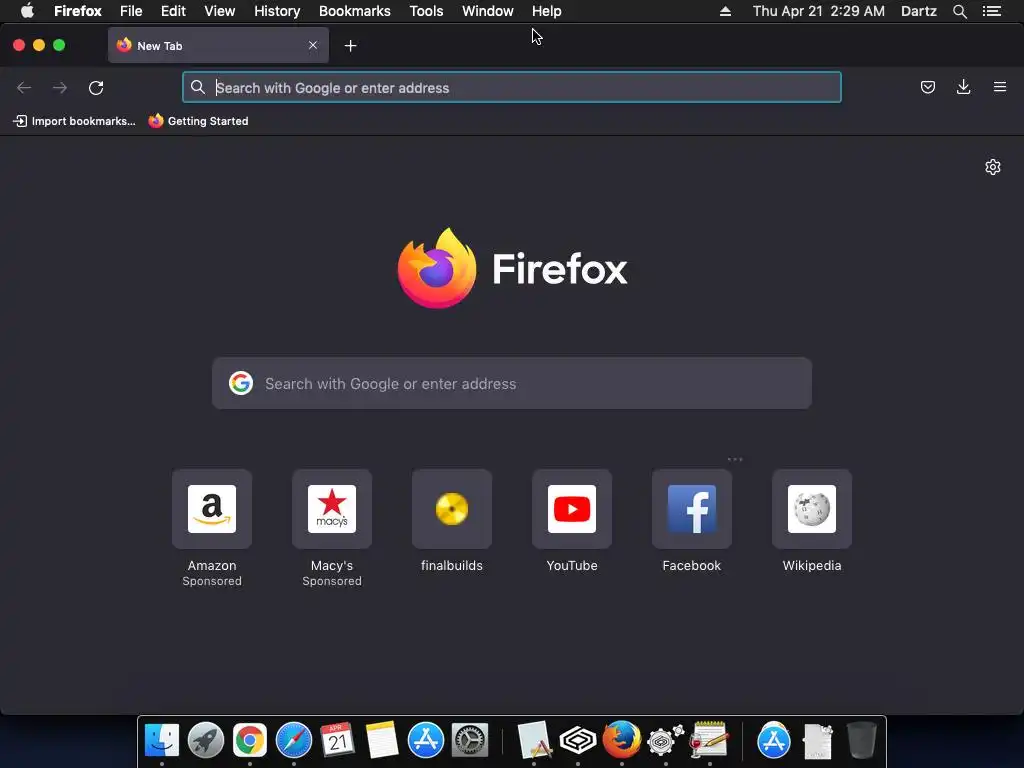
Task: Open the View menu
Action: [219, 11]
